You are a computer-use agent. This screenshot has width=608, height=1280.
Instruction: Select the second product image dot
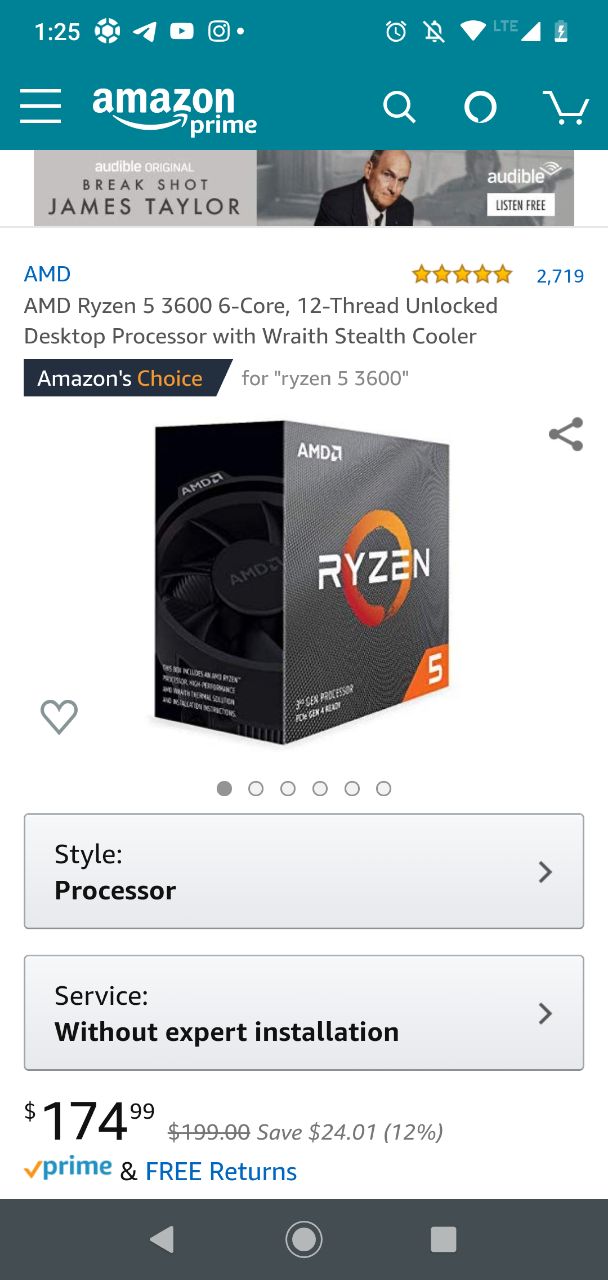tap(256, 789)
